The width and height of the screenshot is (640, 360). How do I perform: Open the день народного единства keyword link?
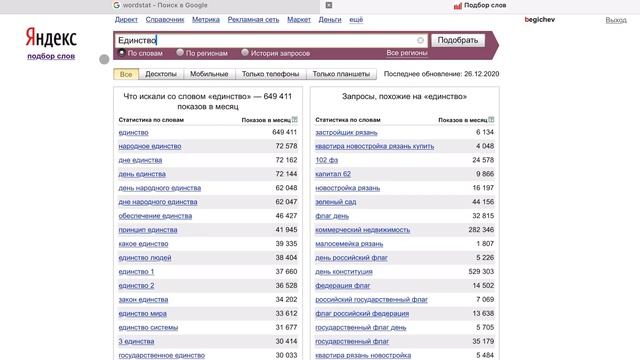click(160, 188)
